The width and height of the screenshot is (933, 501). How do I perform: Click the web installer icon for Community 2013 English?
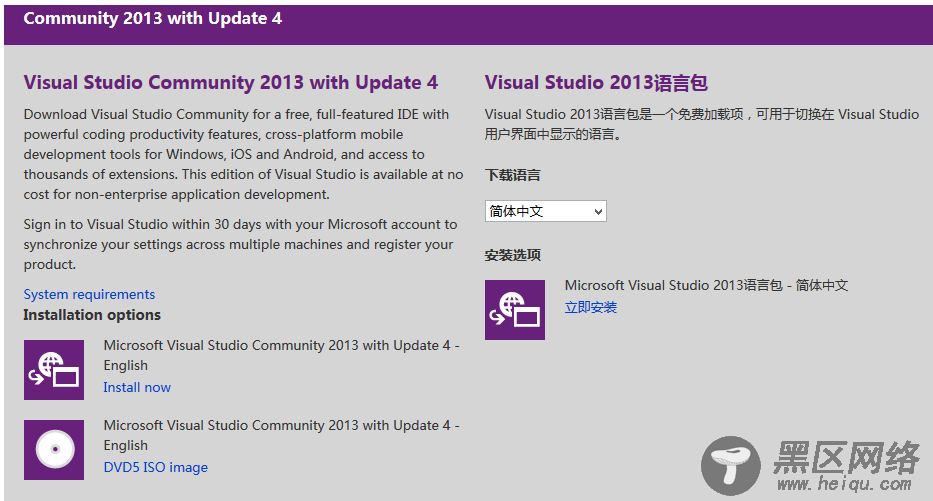[54, 370]
